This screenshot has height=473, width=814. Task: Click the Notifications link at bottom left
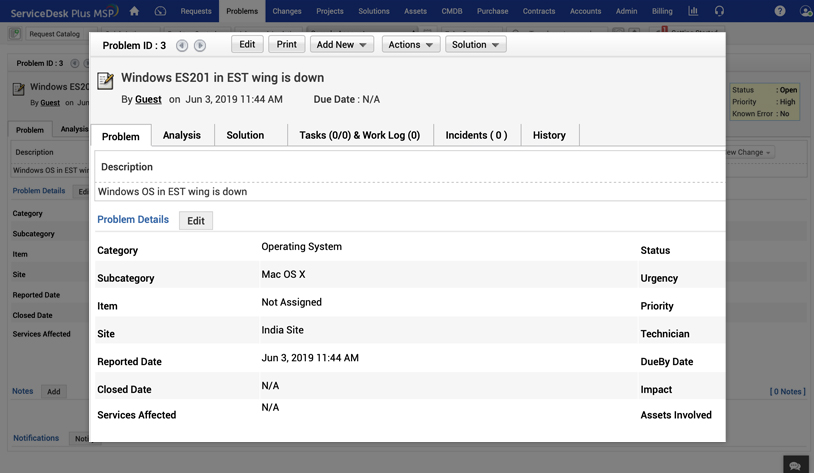coord(36,438)
